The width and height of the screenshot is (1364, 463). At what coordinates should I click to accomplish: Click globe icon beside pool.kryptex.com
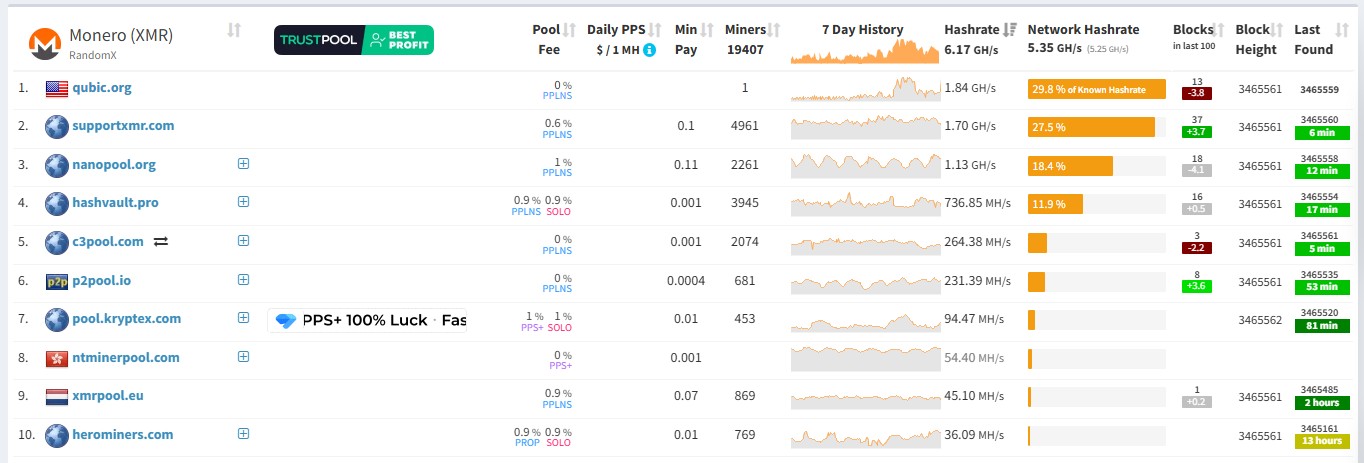pos(56,319)
